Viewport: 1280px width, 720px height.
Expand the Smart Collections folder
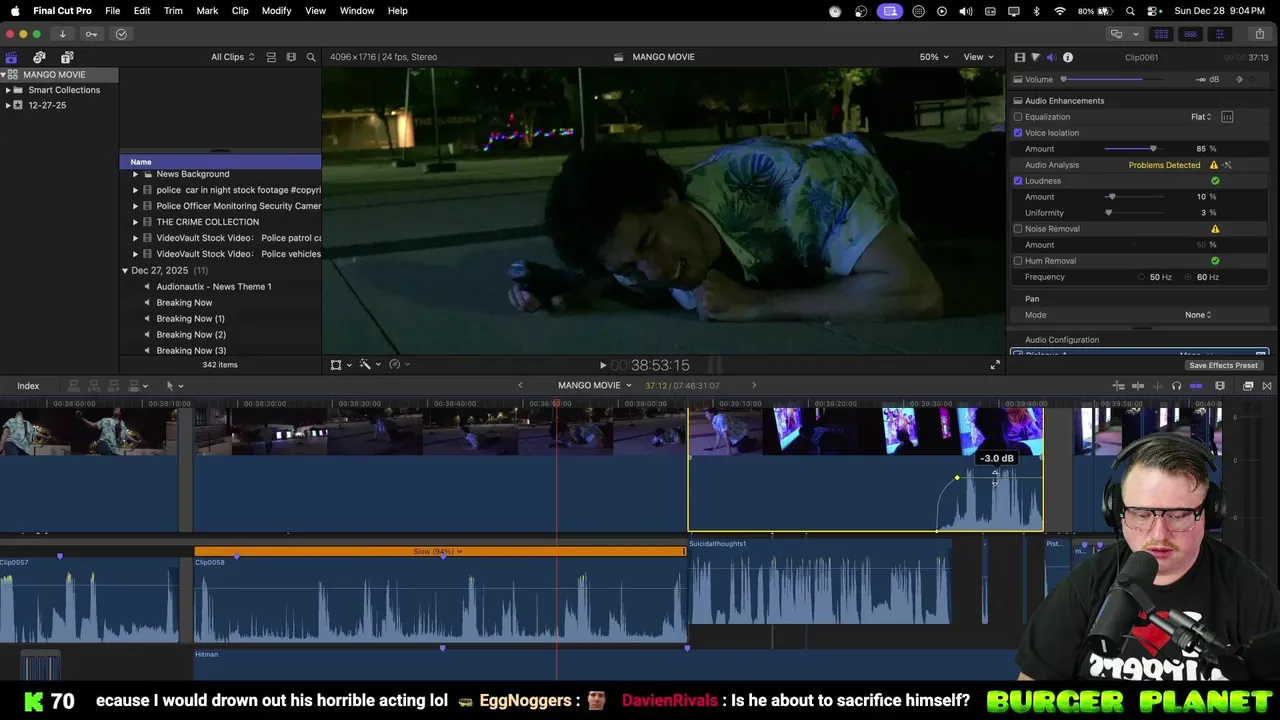tap(8, 90)
